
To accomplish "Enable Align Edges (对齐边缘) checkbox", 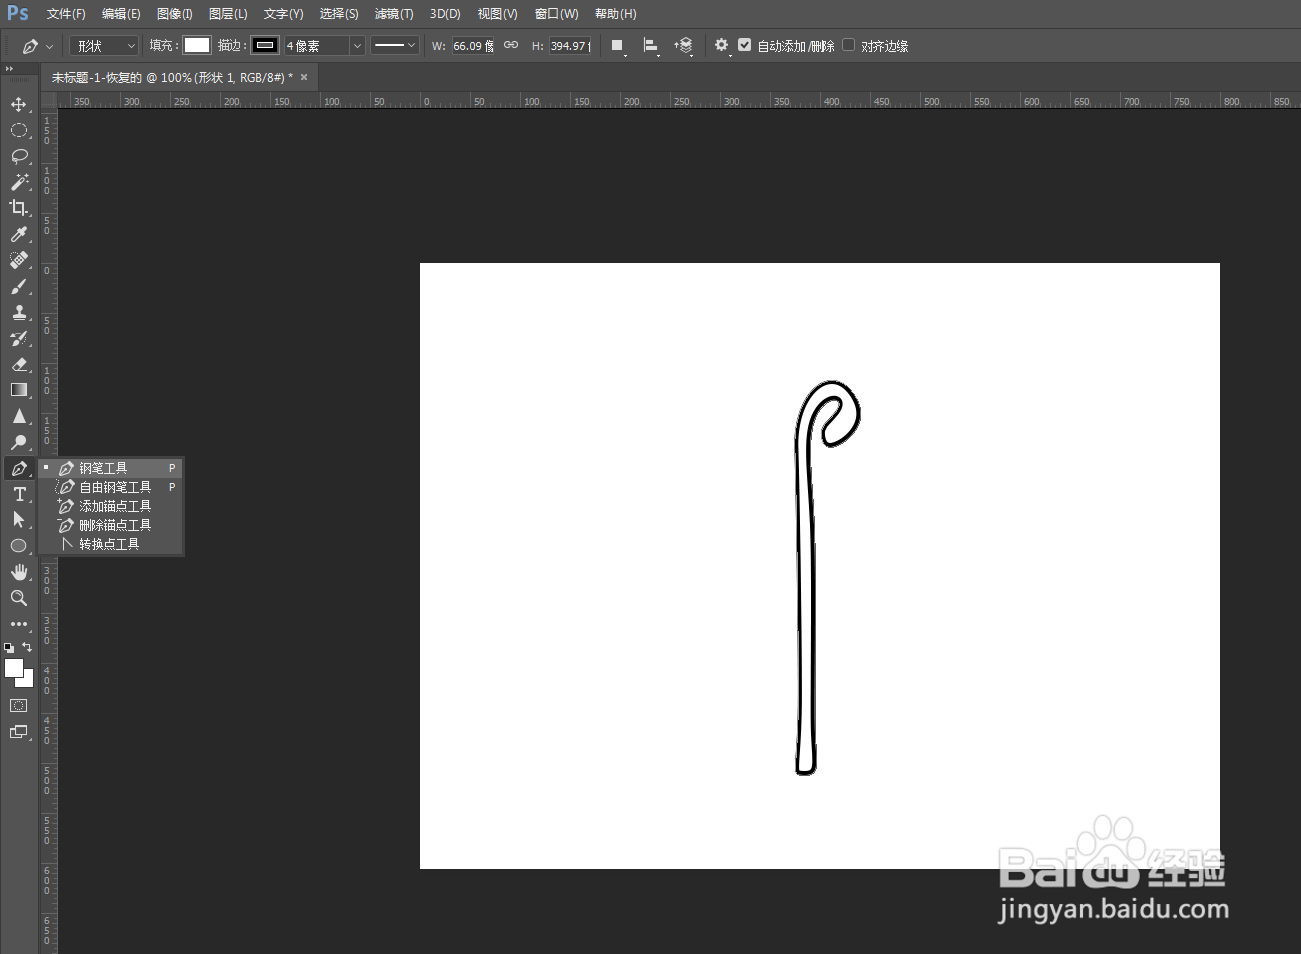I will coord(848,45).
